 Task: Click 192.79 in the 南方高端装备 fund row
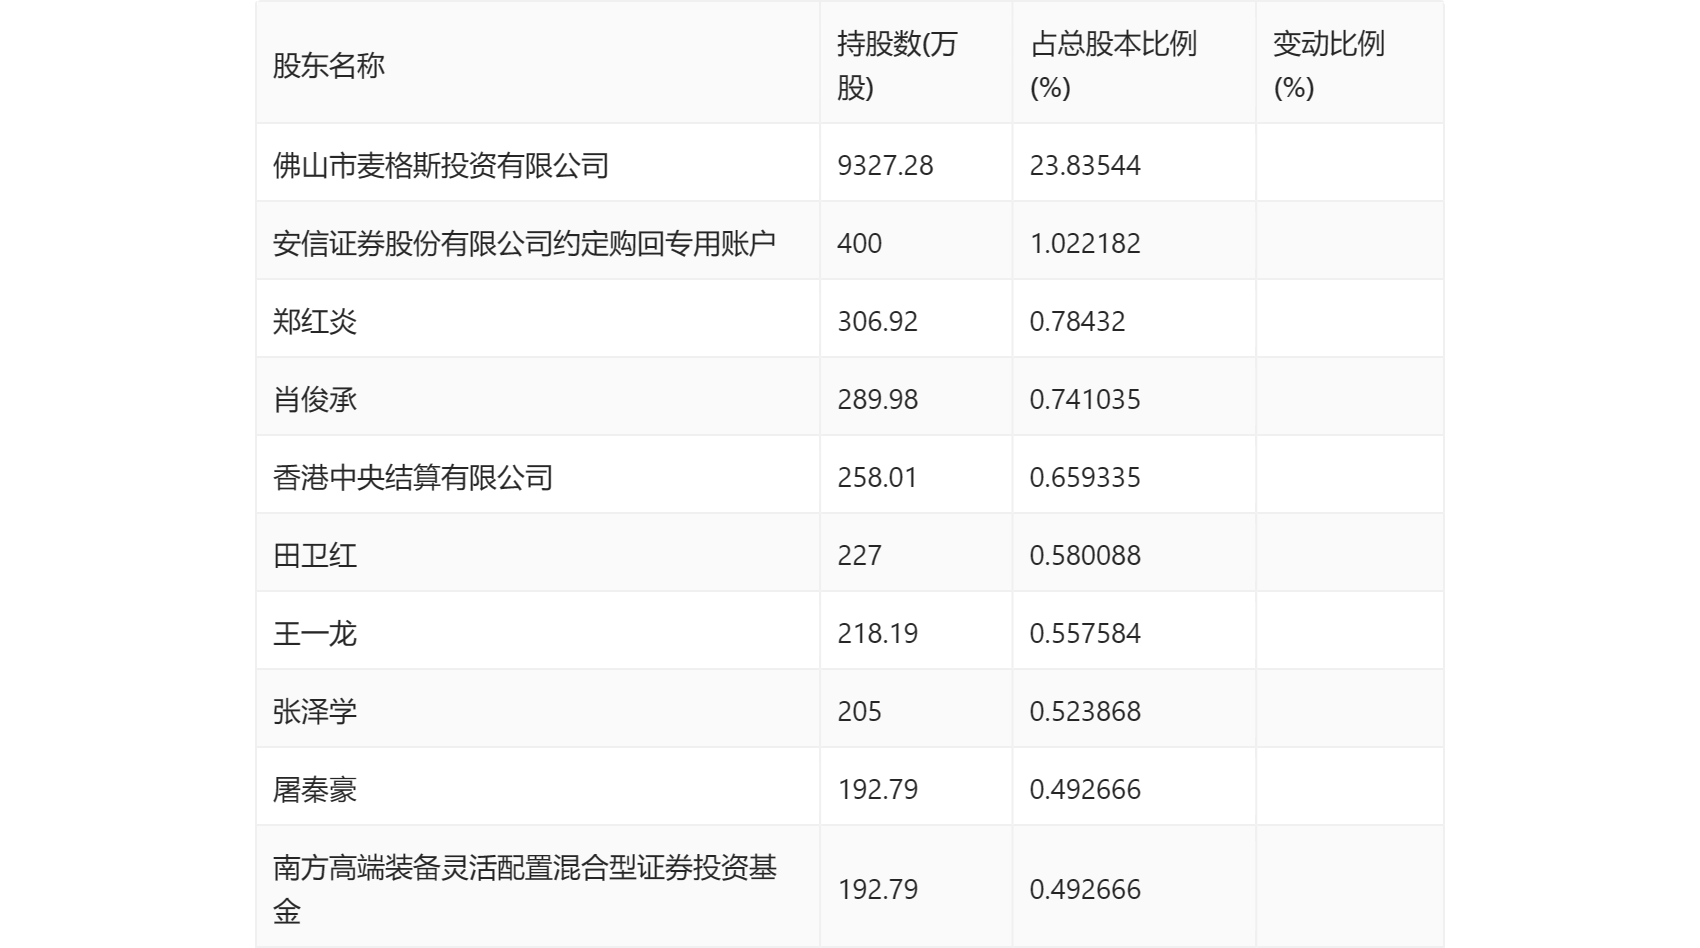(x=877, y=889)
